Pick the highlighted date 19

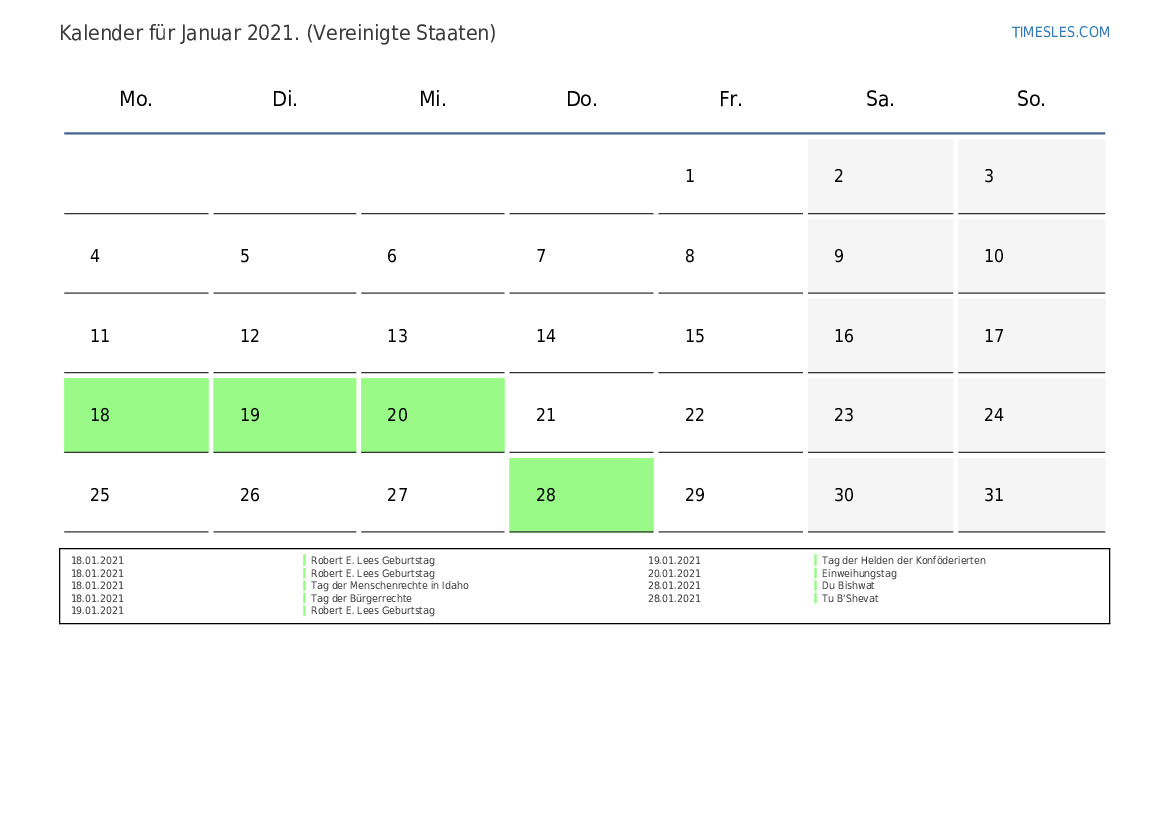pyautogui.click(x=284, y=415)
